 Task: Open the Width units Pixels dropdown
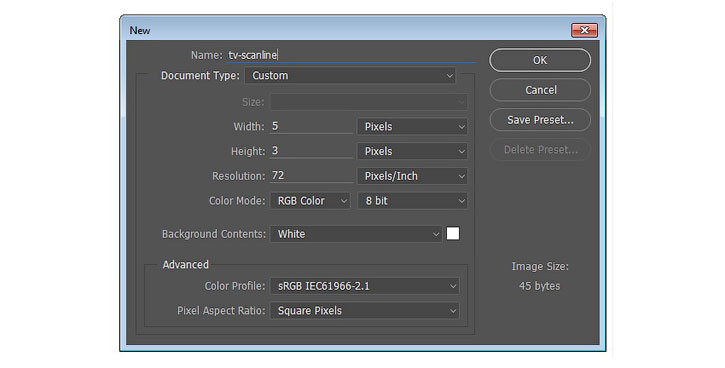click(412, 127)
